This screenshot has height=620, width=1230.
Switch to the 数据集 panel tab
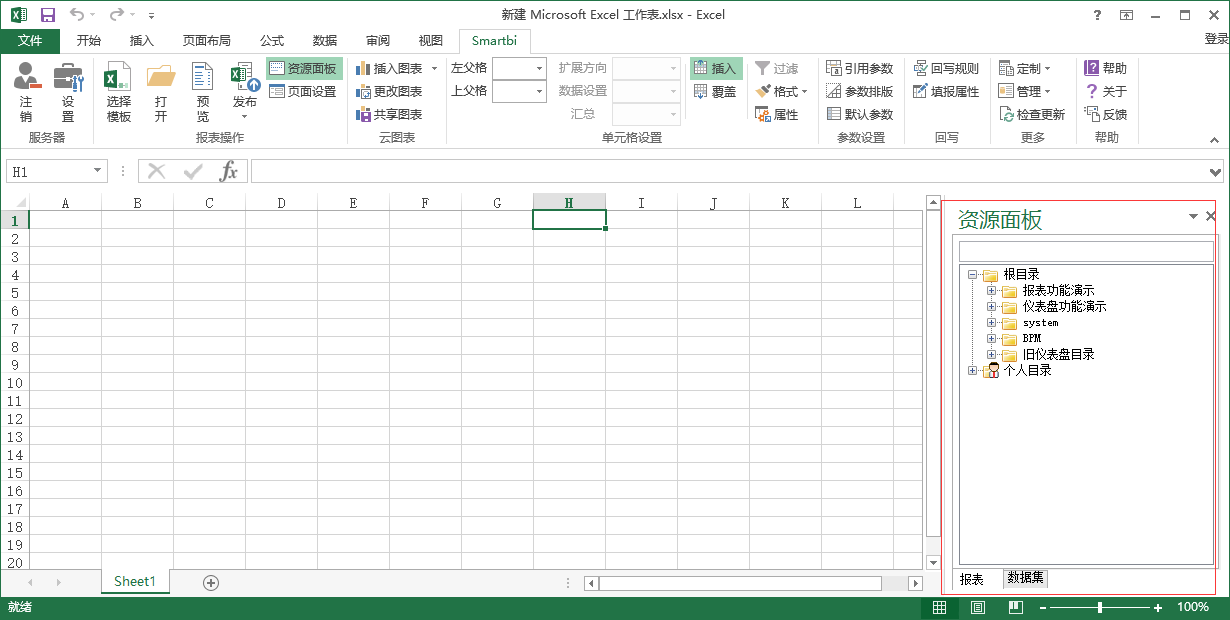(1026, 578)
